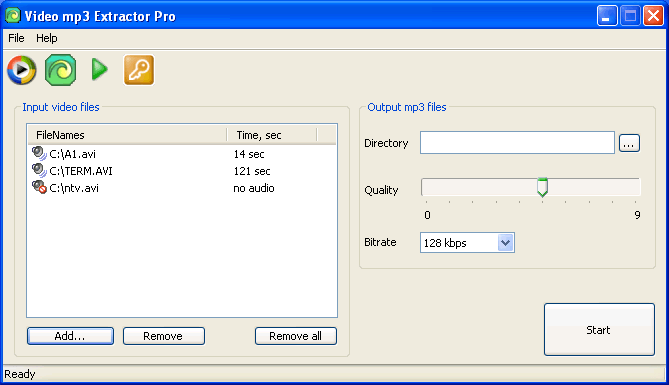The image size is (669, 385).
Task: Open the 128 kbps combo box
Action: click(467, 243)
